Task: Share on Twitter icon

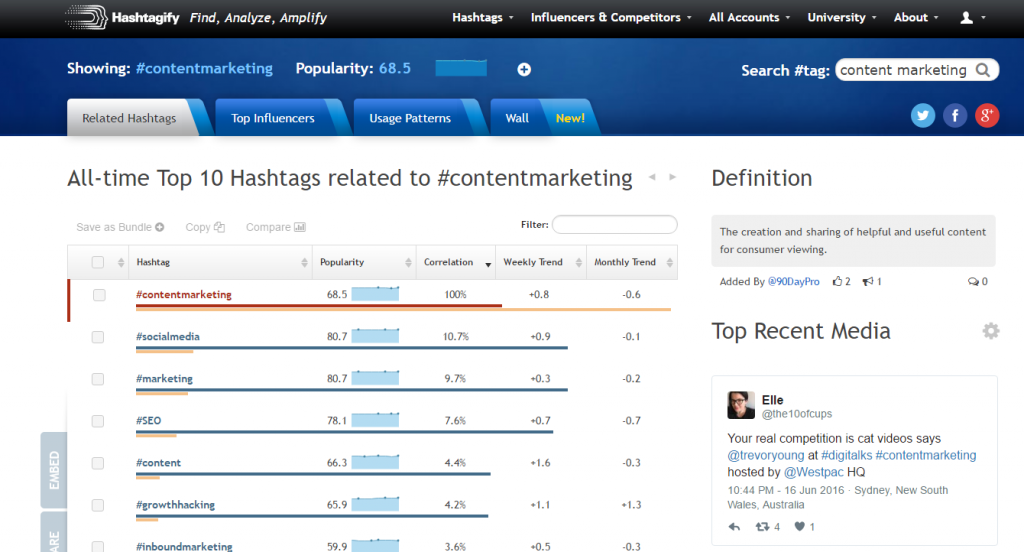Action: [923, 116]
